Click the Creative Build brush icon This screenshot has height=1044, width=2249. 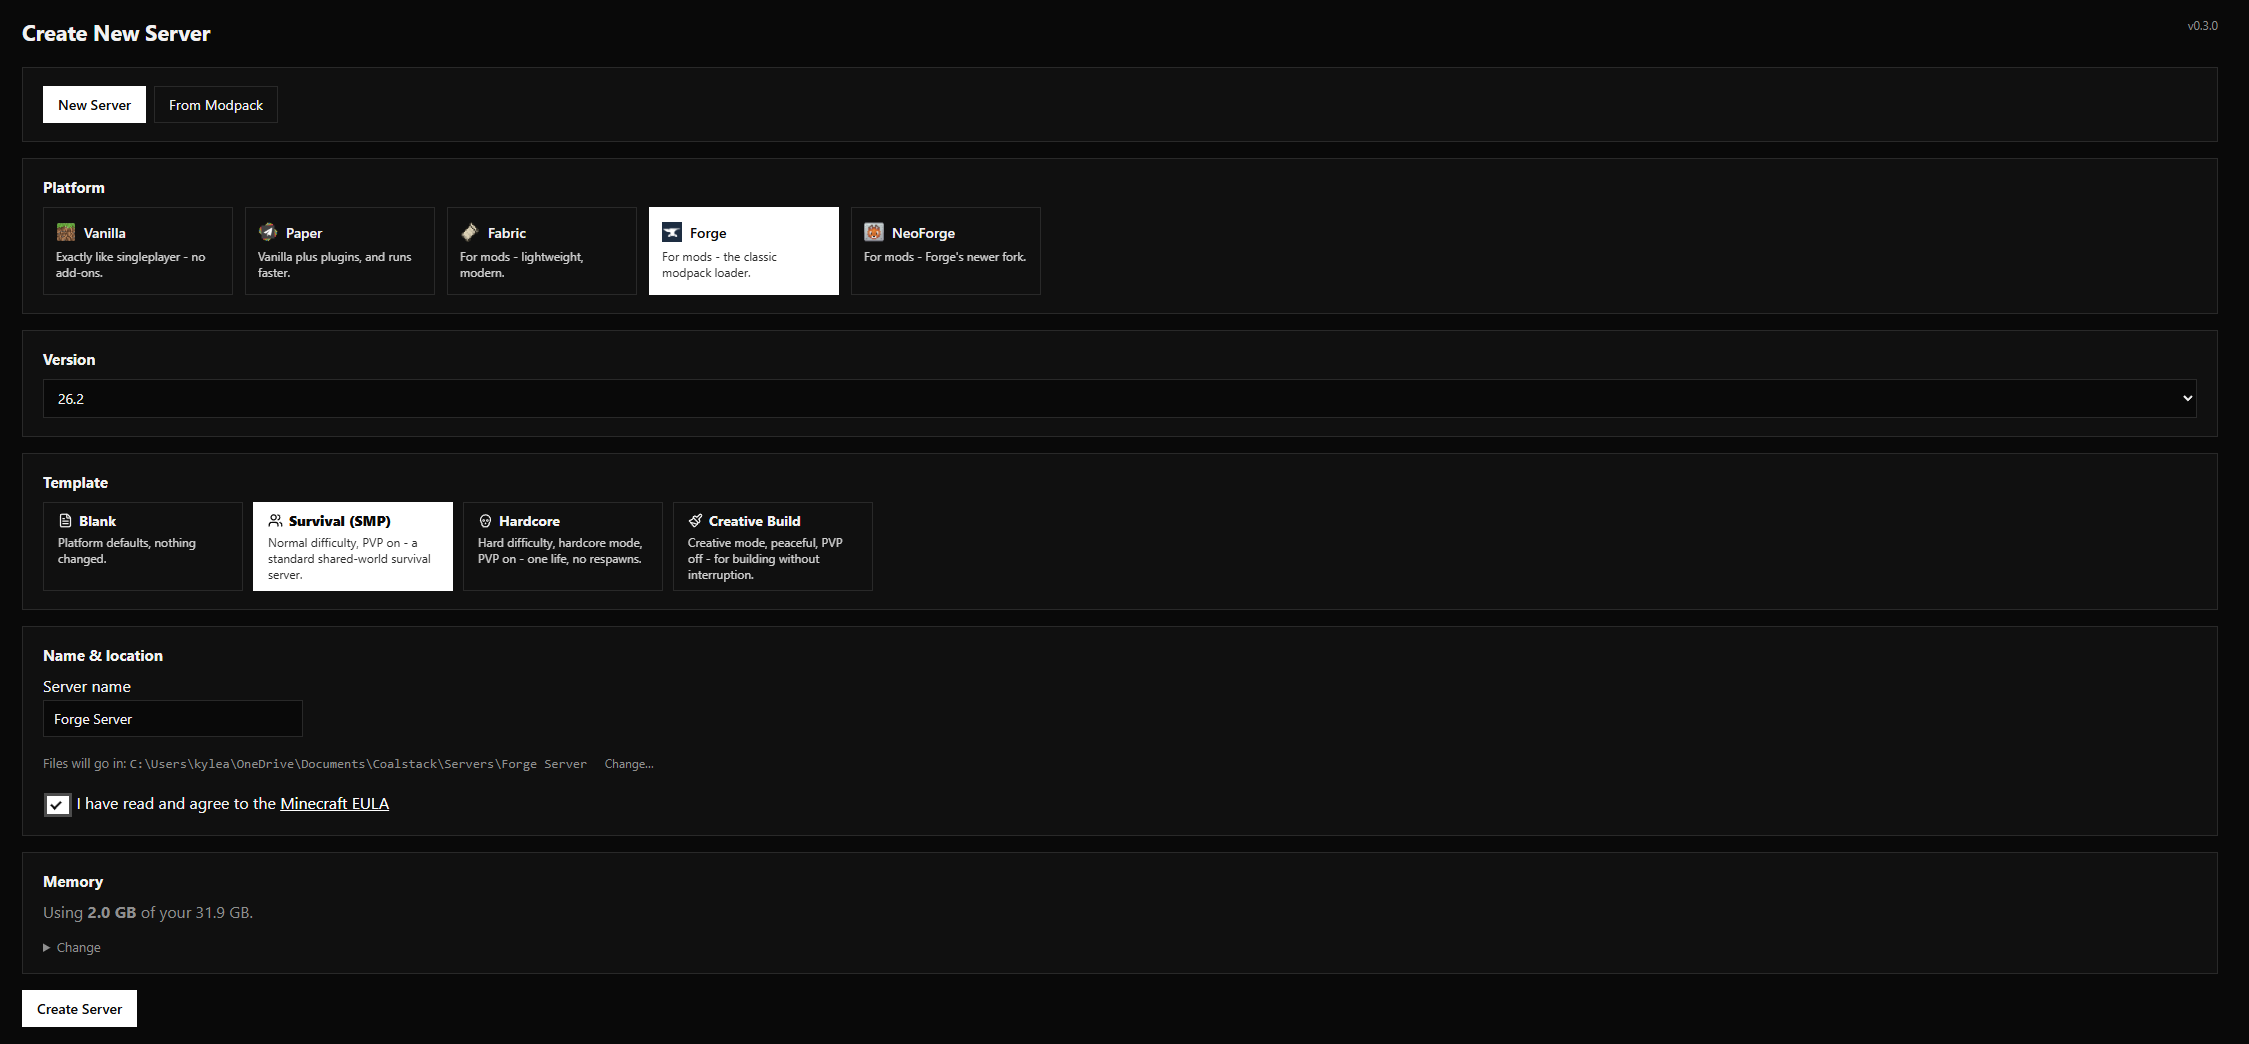coord(695,521)
